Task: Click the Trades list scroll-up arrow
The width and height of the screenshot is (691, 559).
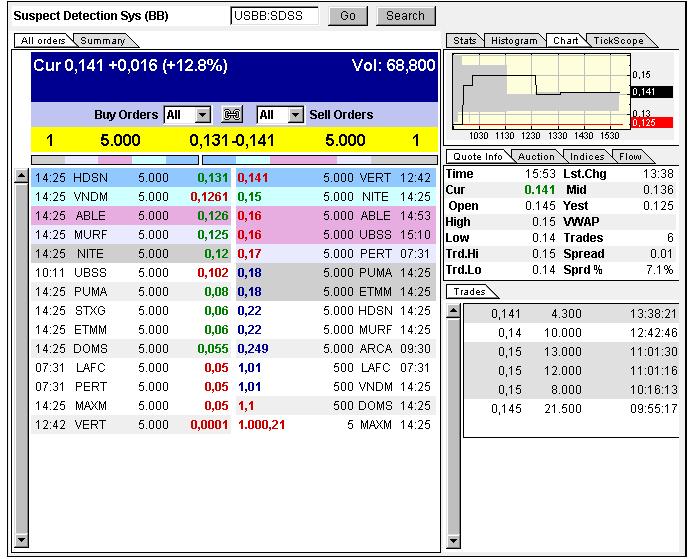Action: (453, 311)
